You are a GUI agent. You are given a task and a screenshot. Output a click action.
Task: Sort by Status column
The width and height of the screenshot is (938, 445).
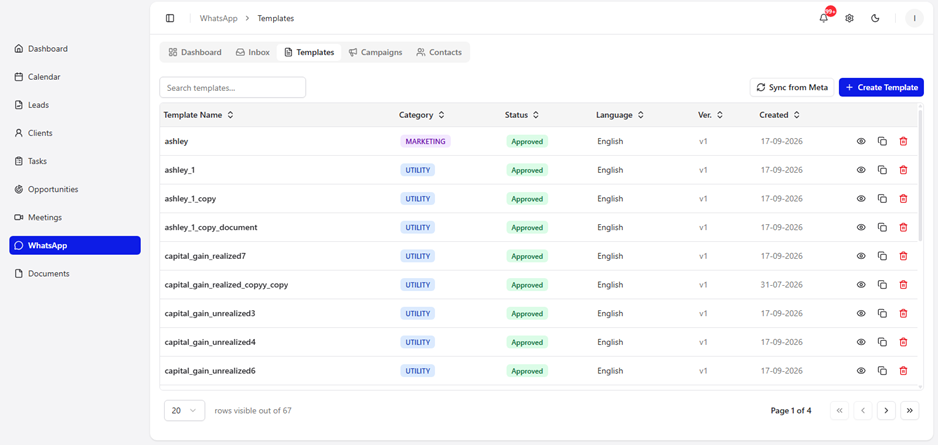click(522, 115)
